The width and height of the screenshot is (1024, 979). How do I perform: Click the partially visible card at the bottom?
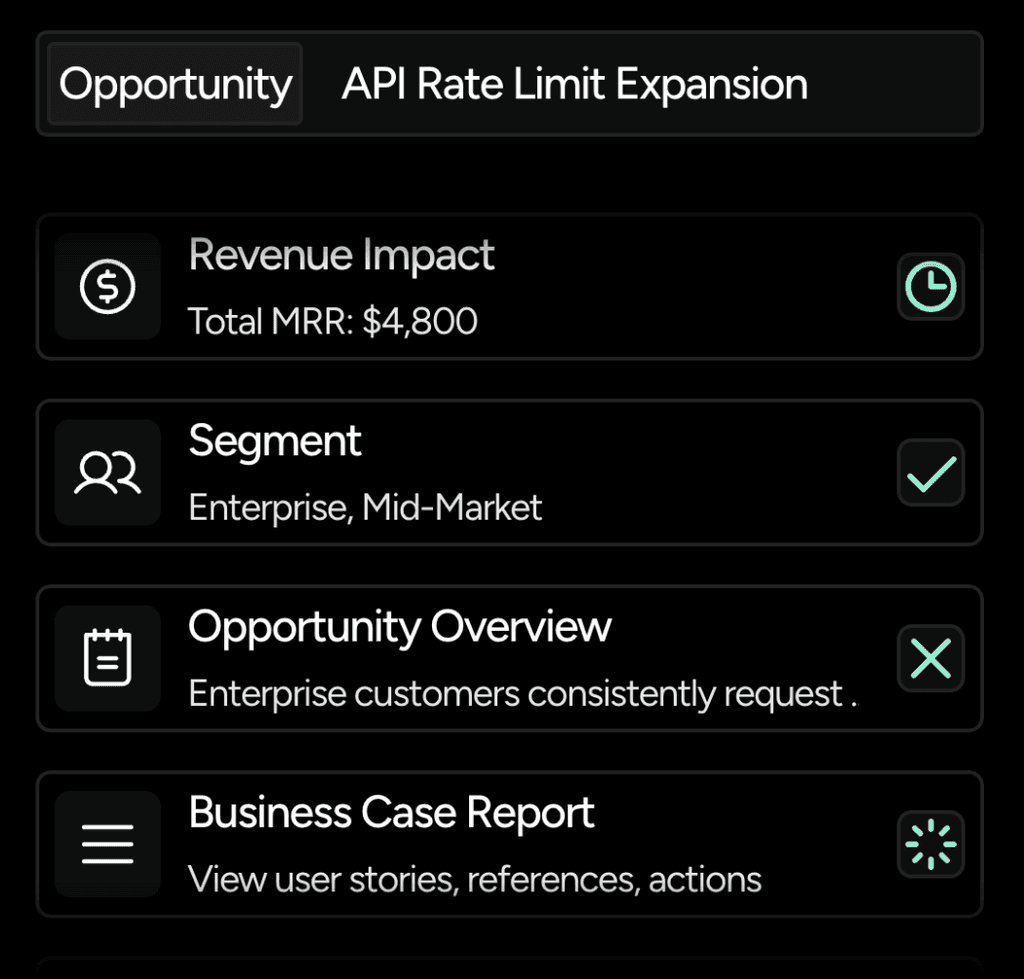point(510,968)
